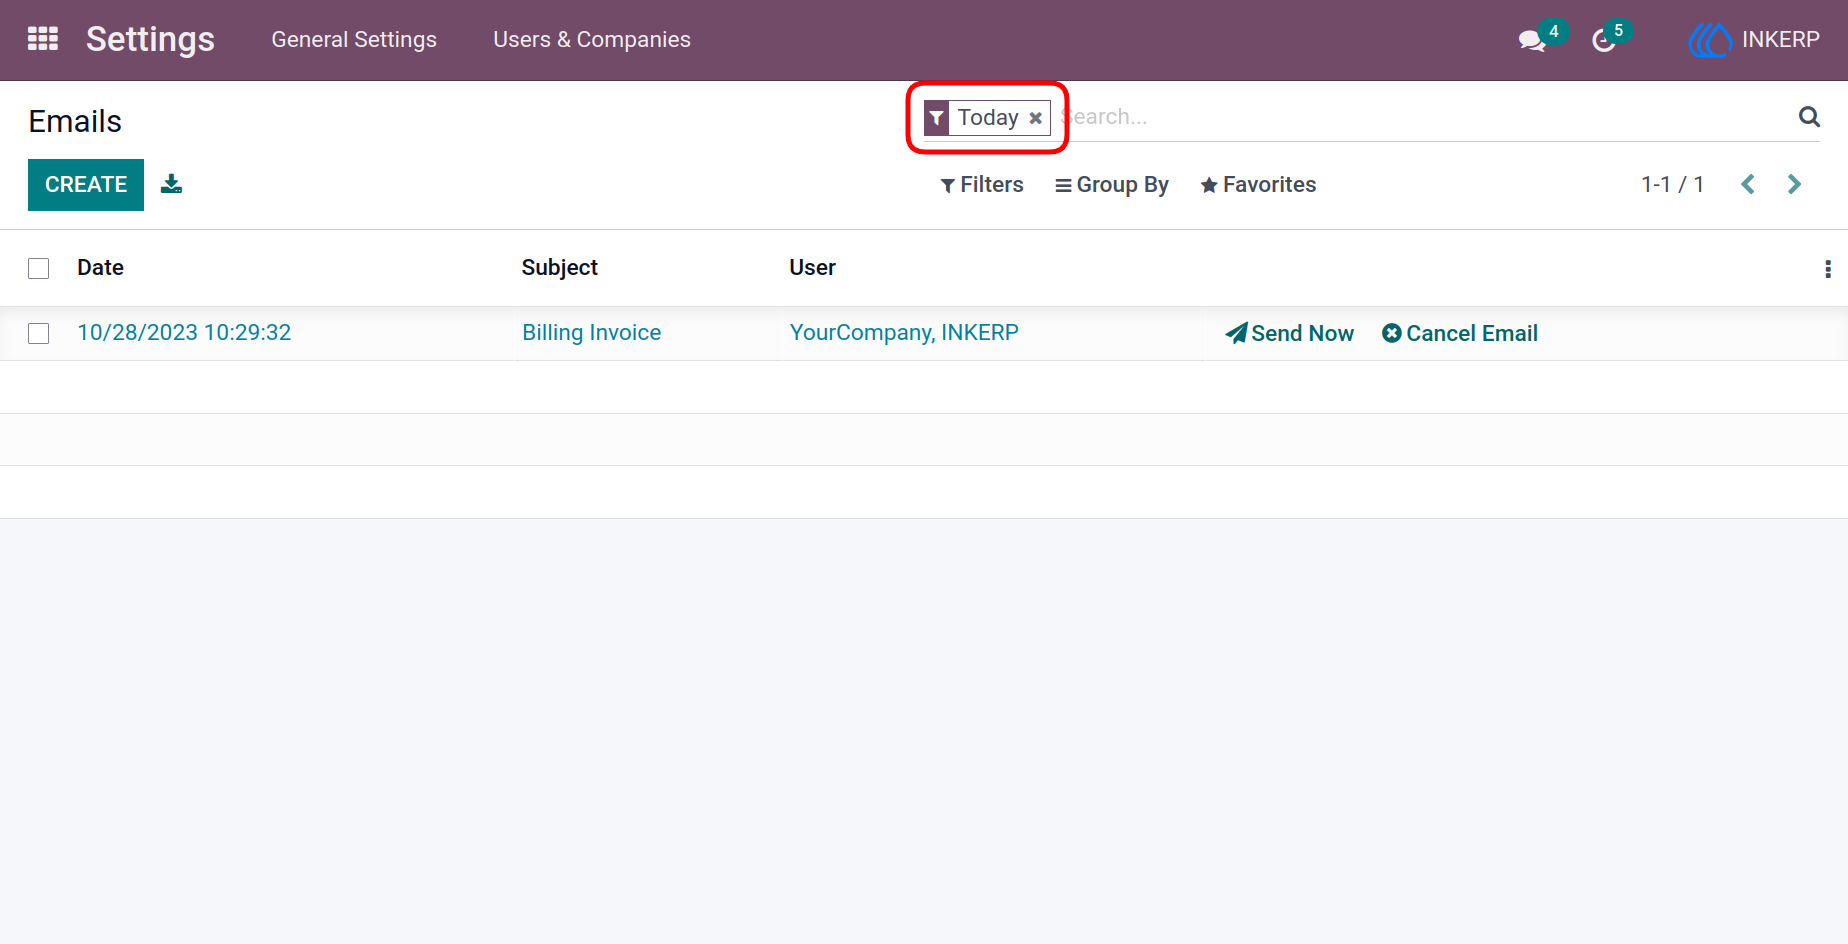Image resolution: width=1848 pixels, height=944 pixels.
Task: Open the apps grid menu icon
Action: pyautogui.click(x=43, y=39)
